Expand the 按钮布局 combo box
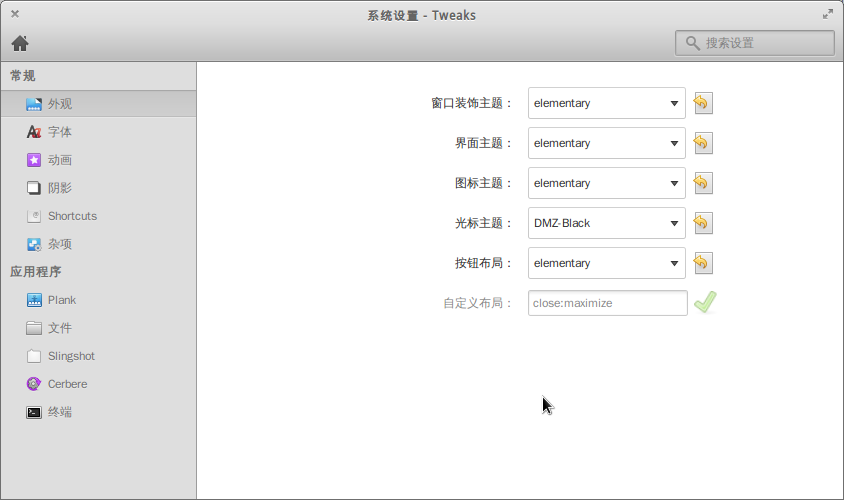This screenshot has height=500, width=844. 606,263
